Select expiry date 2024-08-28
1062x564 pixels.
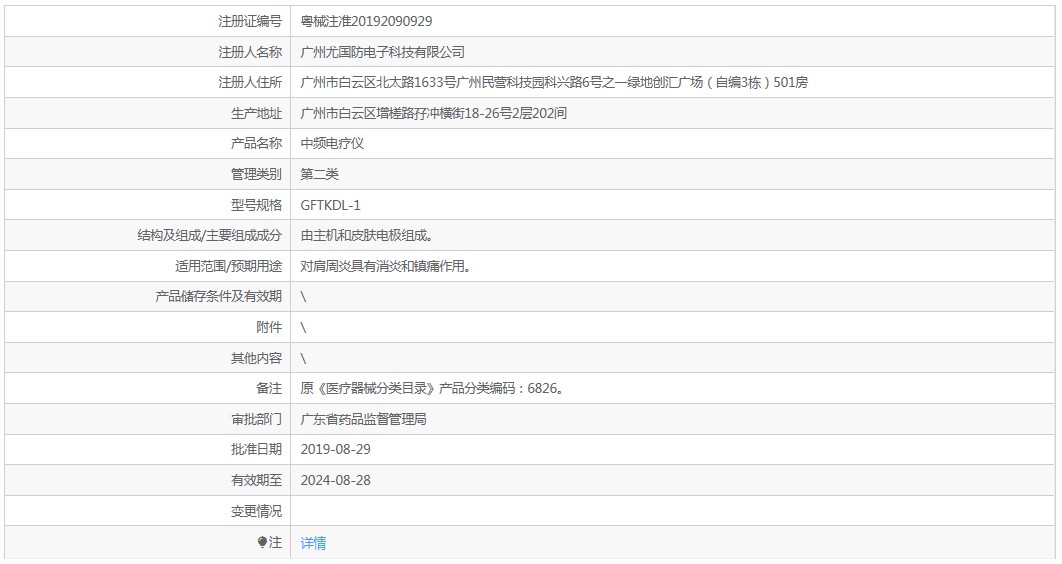[x=335, y=480]
